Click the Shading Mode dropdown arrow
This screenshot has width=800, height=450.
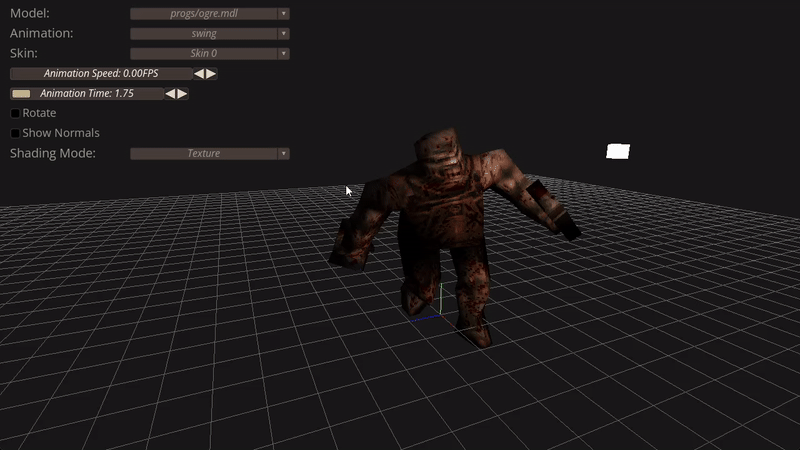(x=284, y=154)
